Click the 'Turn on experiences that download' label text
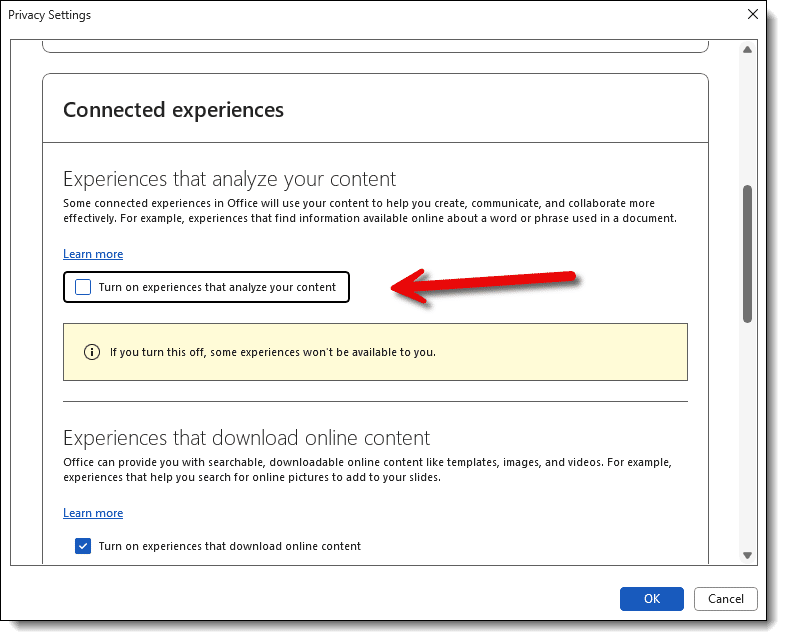This screenshot has width=787, height=641. pyautogui.click(x=229, y=546)
